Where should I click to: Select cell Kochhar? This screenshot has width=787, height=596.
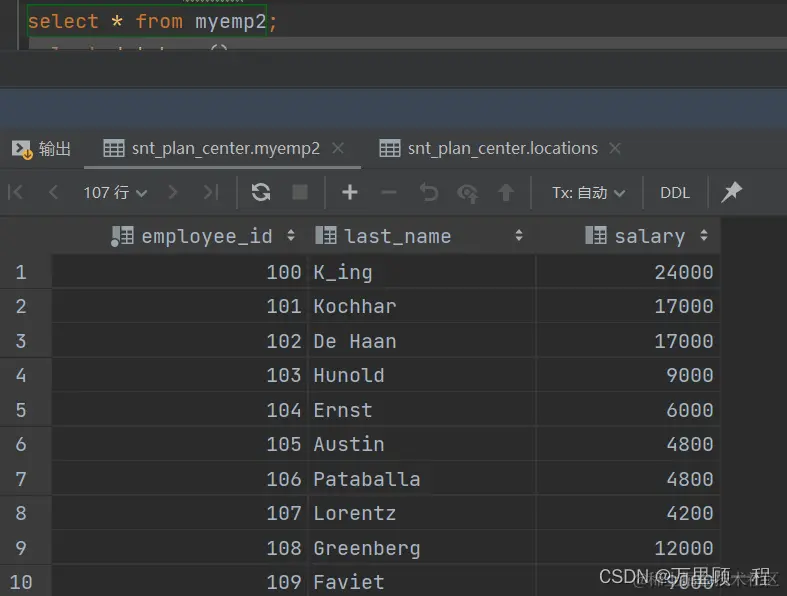tap(421, 306)
